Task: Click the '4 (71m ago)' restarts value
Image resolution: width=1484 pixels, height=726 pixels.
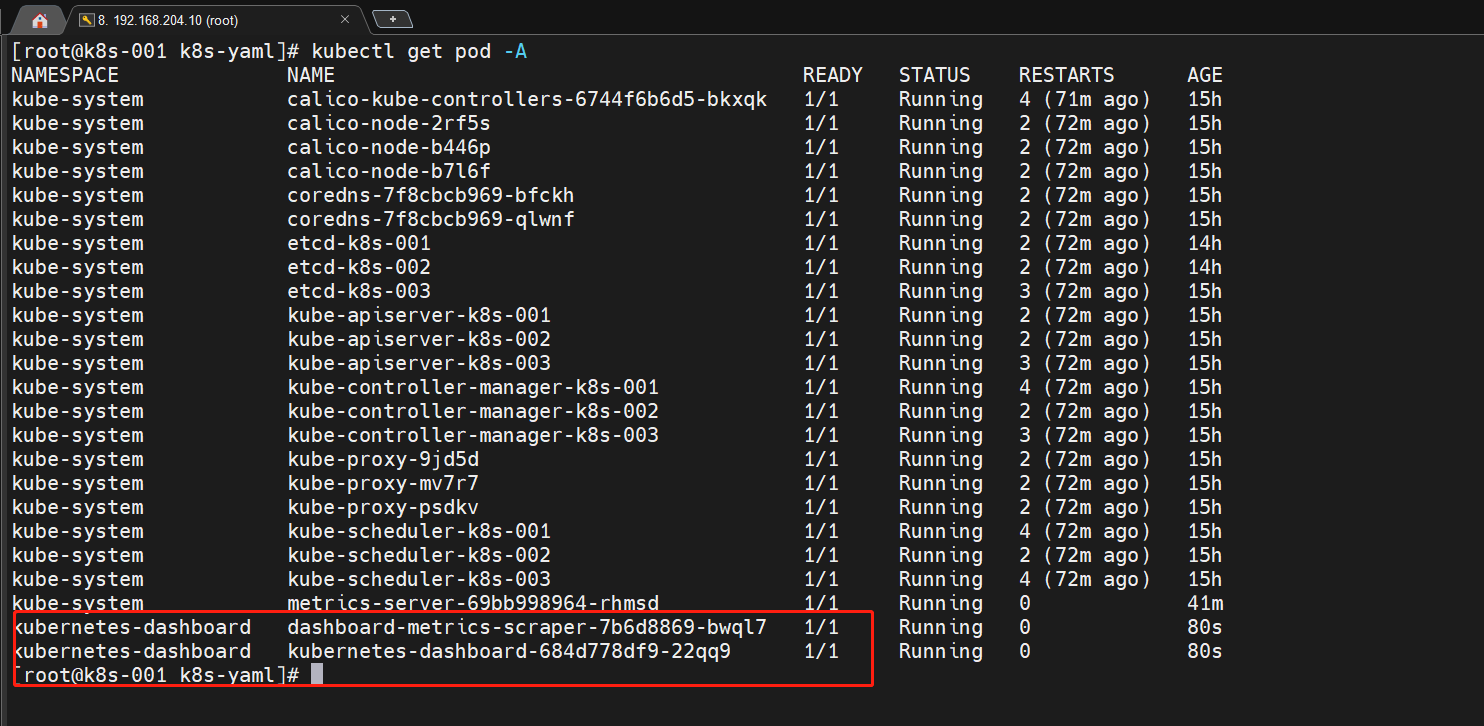Action: 1085,99
